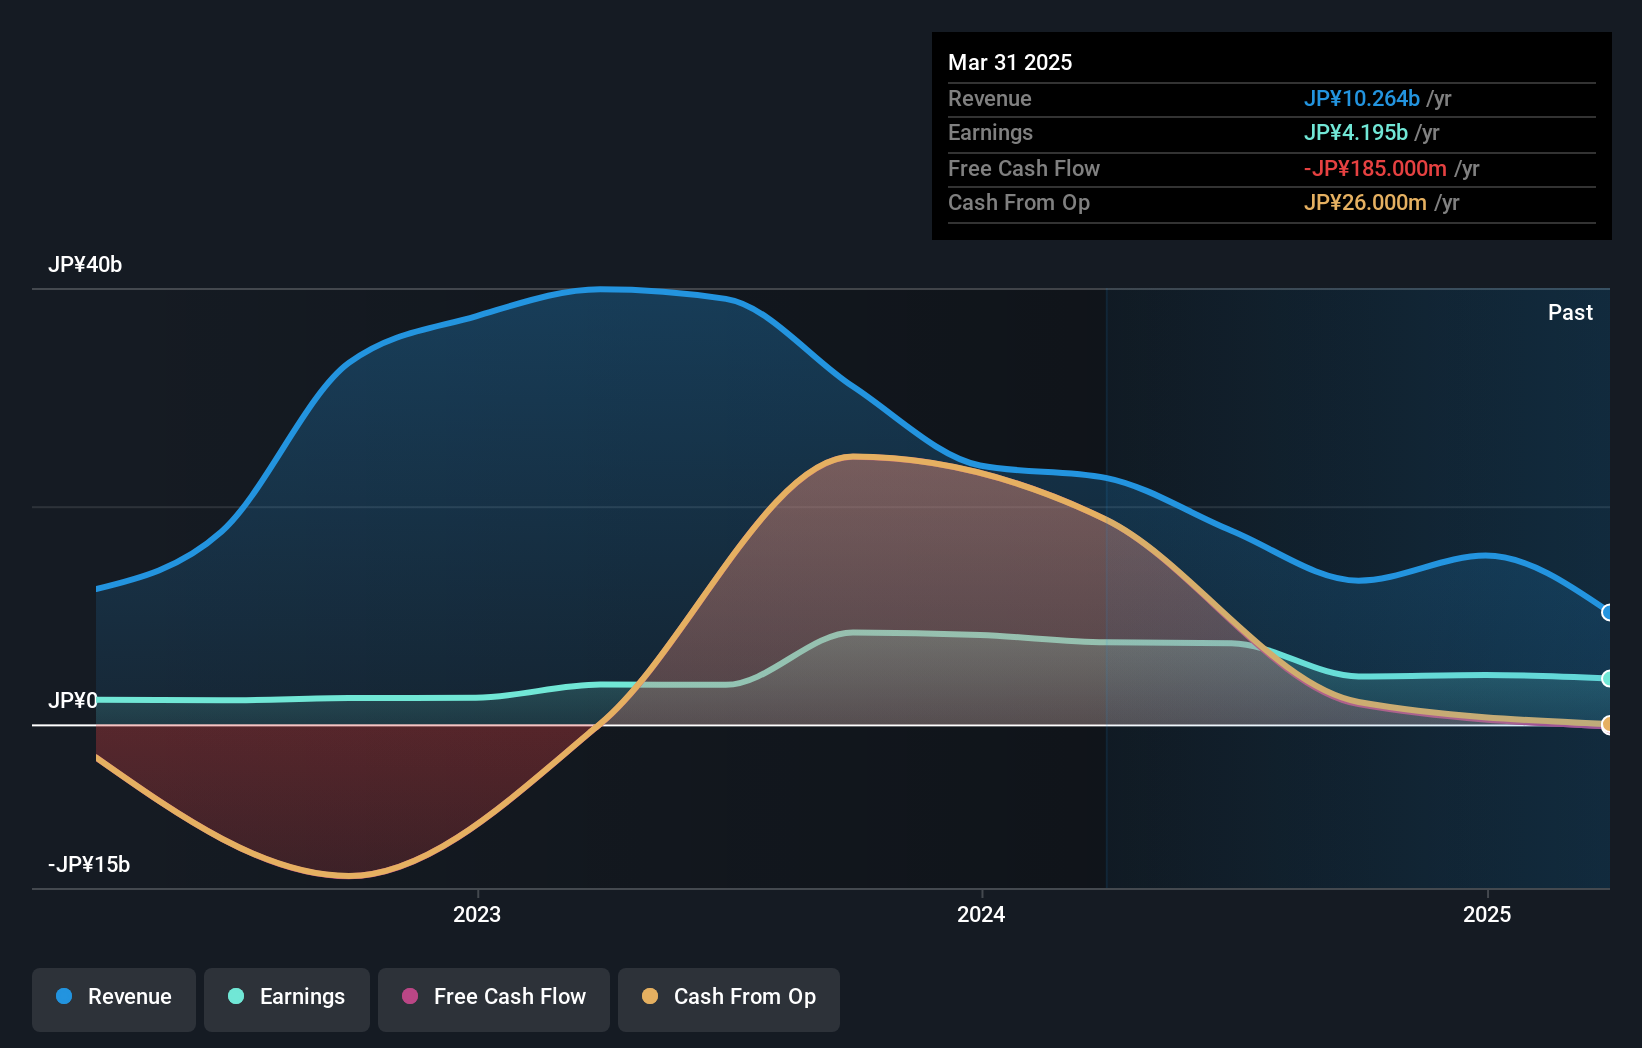Click the Cash From Op tooltip label
Screen dimensions: 1642x1048
[1019, 202]
